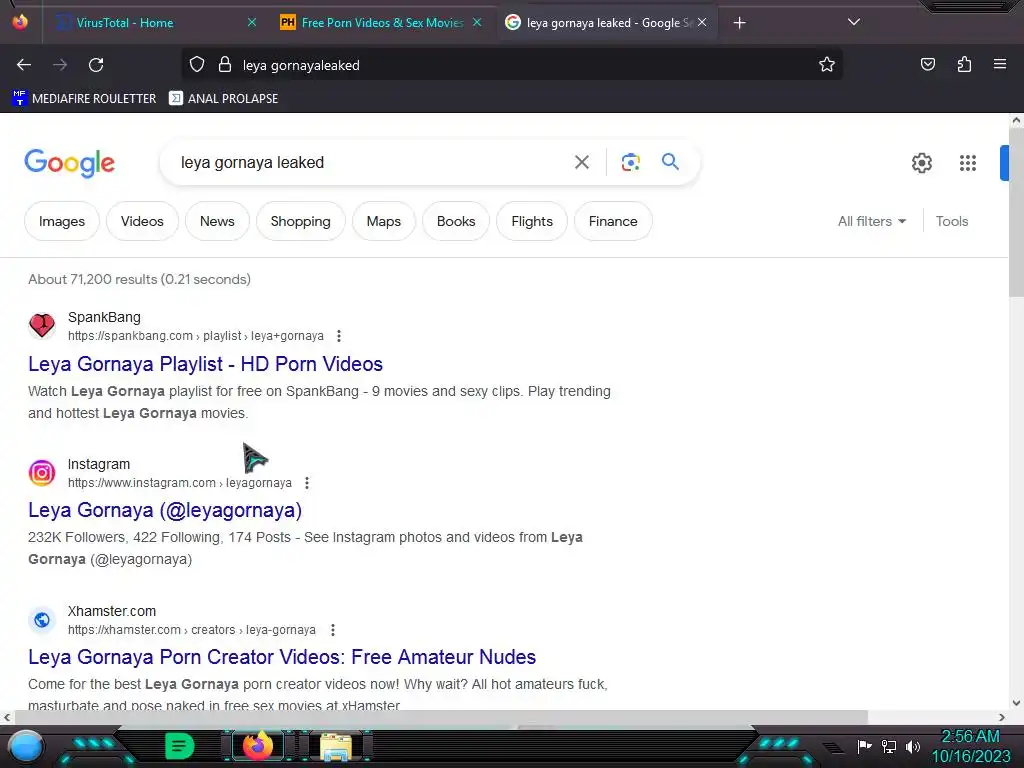The height and width of the screenshot is (768, 1024).
Task: Click the Start orb button
Action: [25, 747]
